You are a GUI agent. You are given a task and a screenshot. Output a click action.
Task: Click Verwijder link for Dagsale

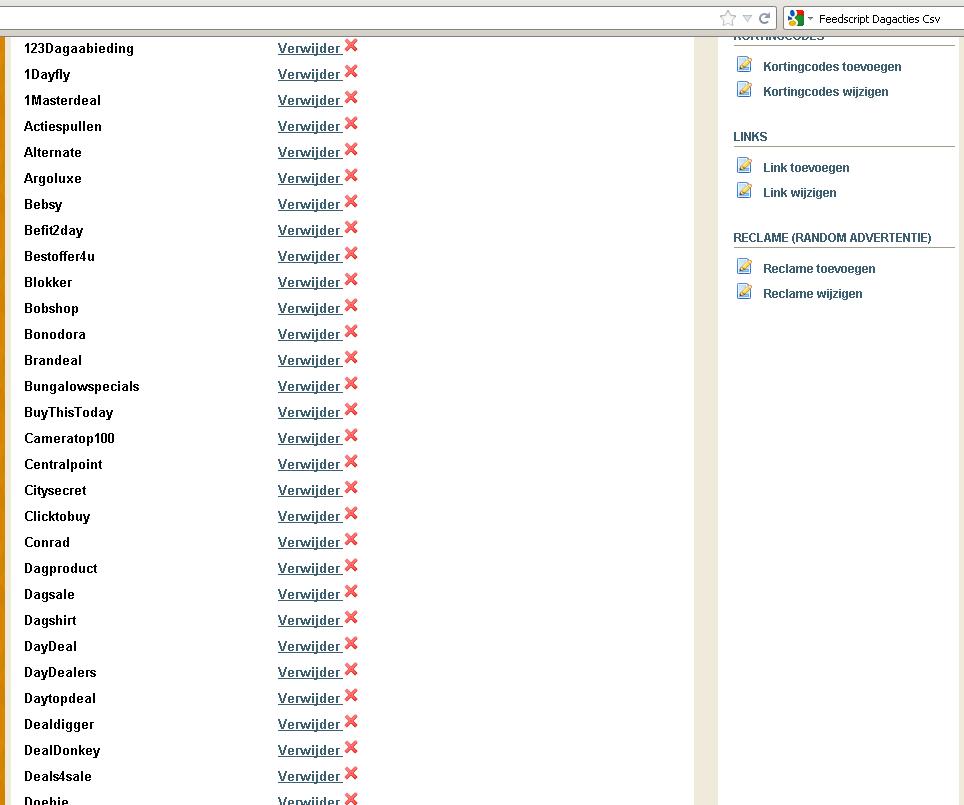click(x=309, y=595)
